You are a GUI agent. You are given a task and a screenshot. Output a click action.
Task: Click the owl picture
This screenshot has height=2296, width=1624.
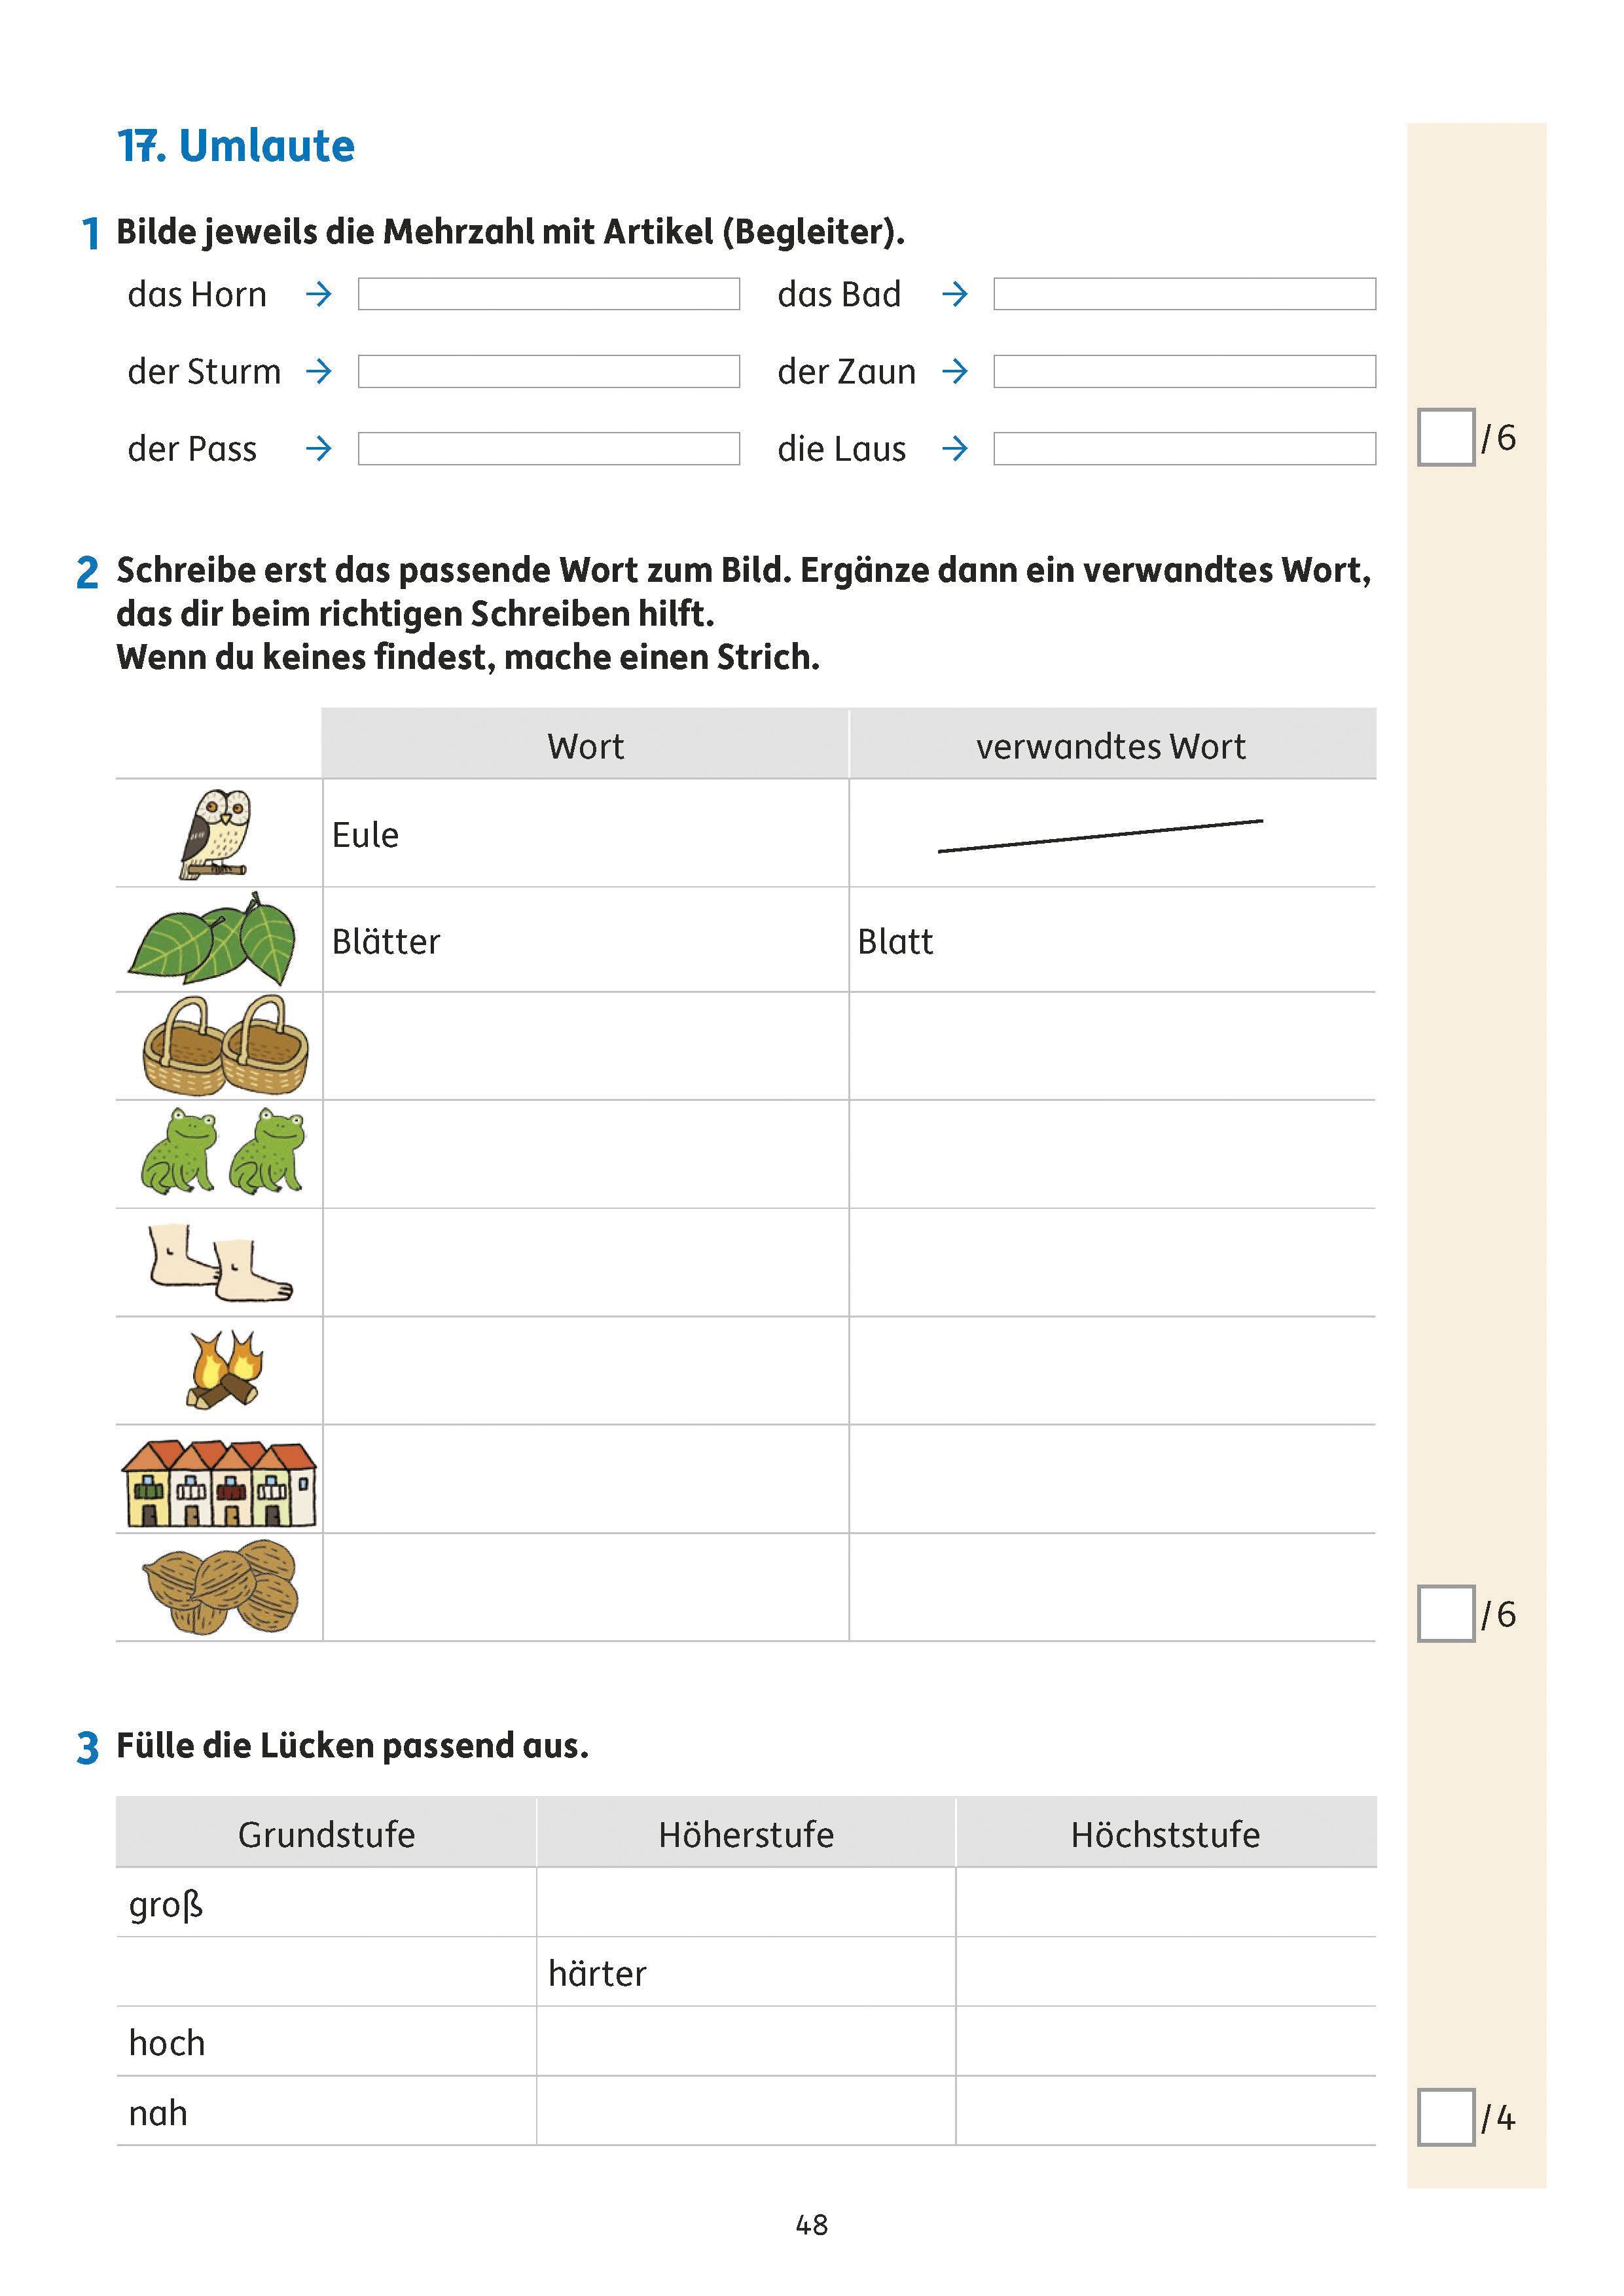tap(217, 834)
